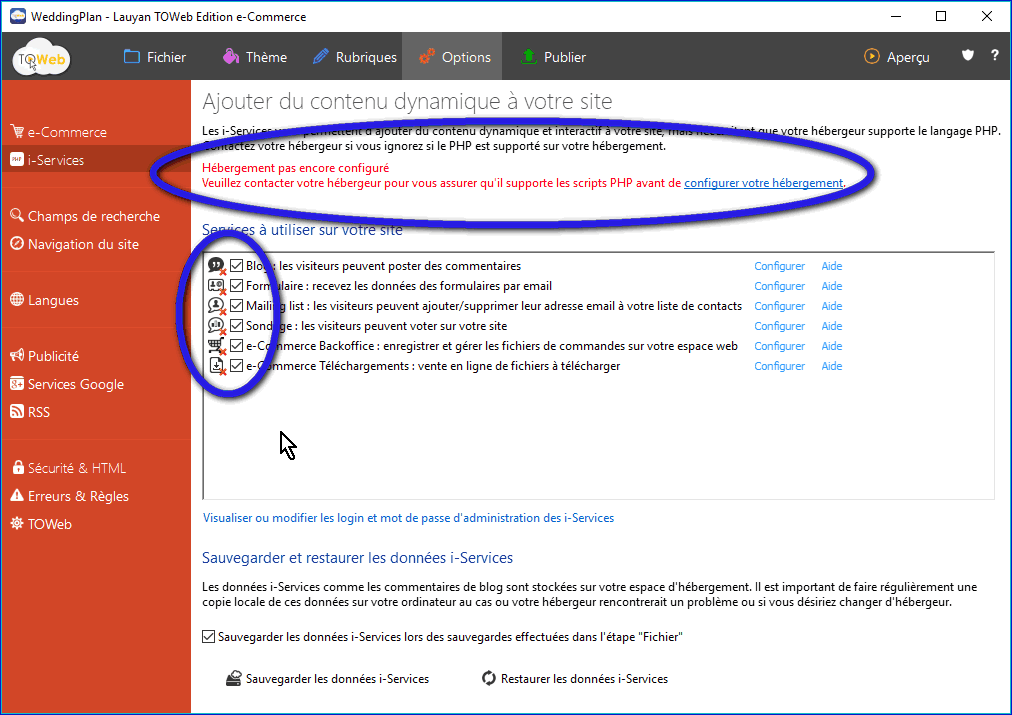The height and width of the screenshot is (715, 1012).
Task: Click the Blog speech bubble icon
Action: pyautogui.click(x=215, y=266)
